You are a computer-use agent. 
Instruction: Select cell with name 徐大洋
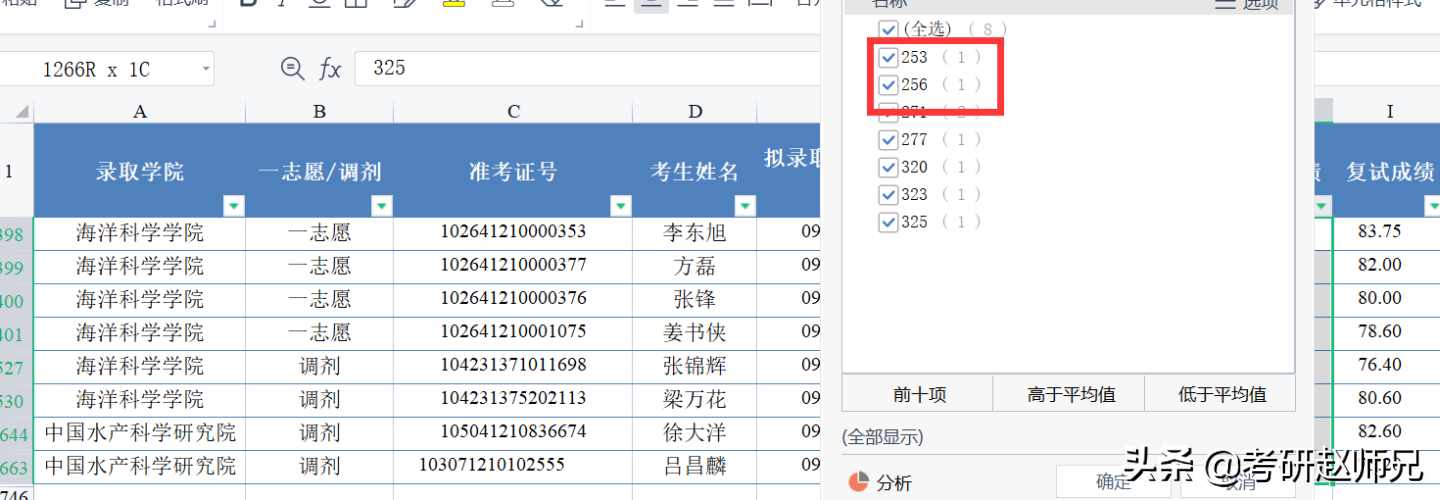695,433
